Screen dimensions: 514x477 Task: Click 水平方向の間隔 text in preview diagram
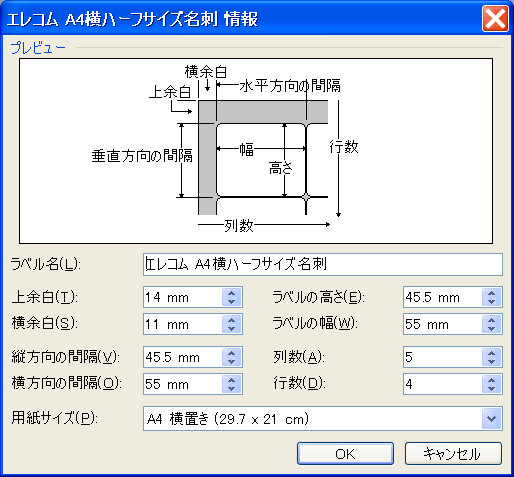pos(290,86)
